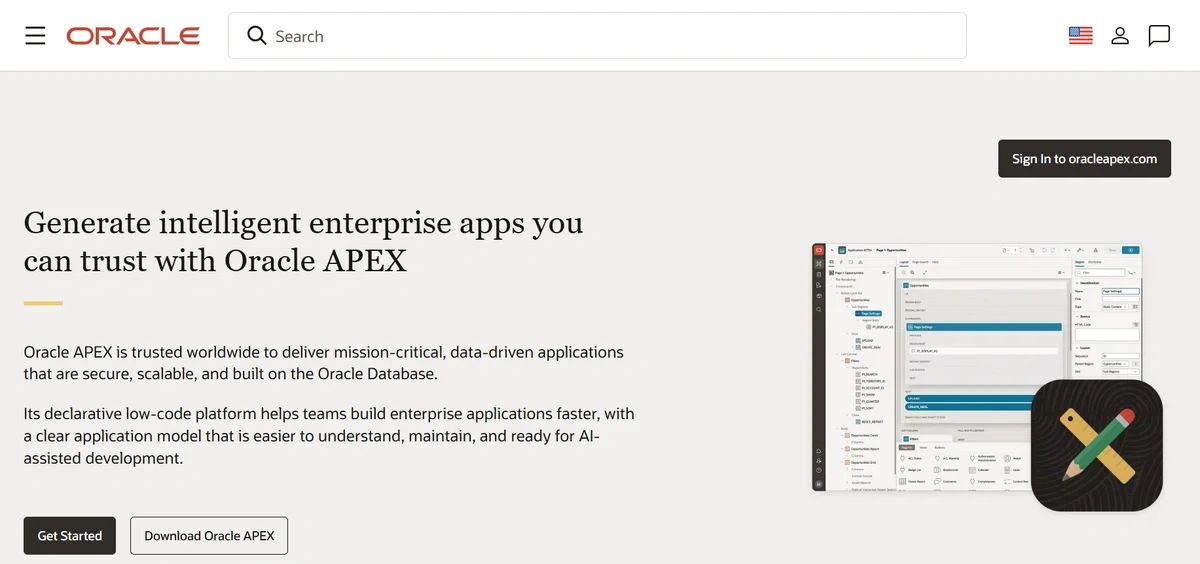Click the headline "Generate intelligent enterprise apps"
The height and width of the screenshot is (564, 1200).
pos(304,240)
